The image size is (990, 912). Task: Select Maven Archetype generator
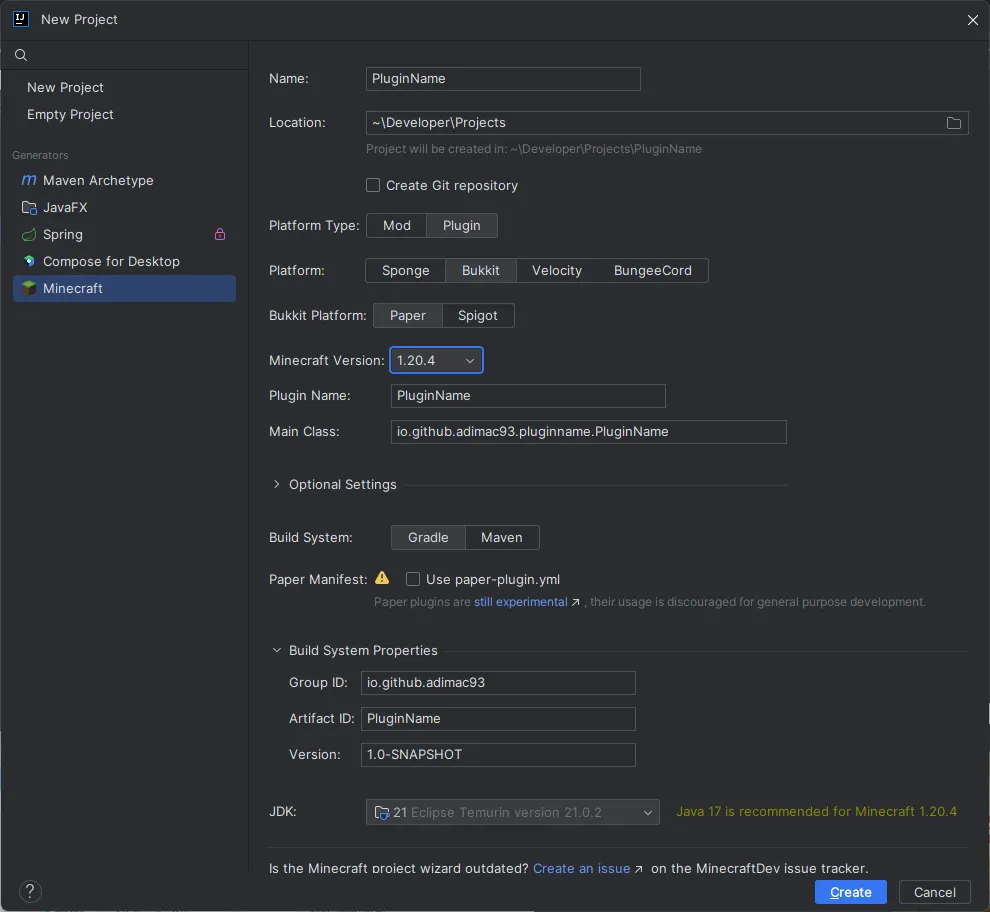[124, 180]
